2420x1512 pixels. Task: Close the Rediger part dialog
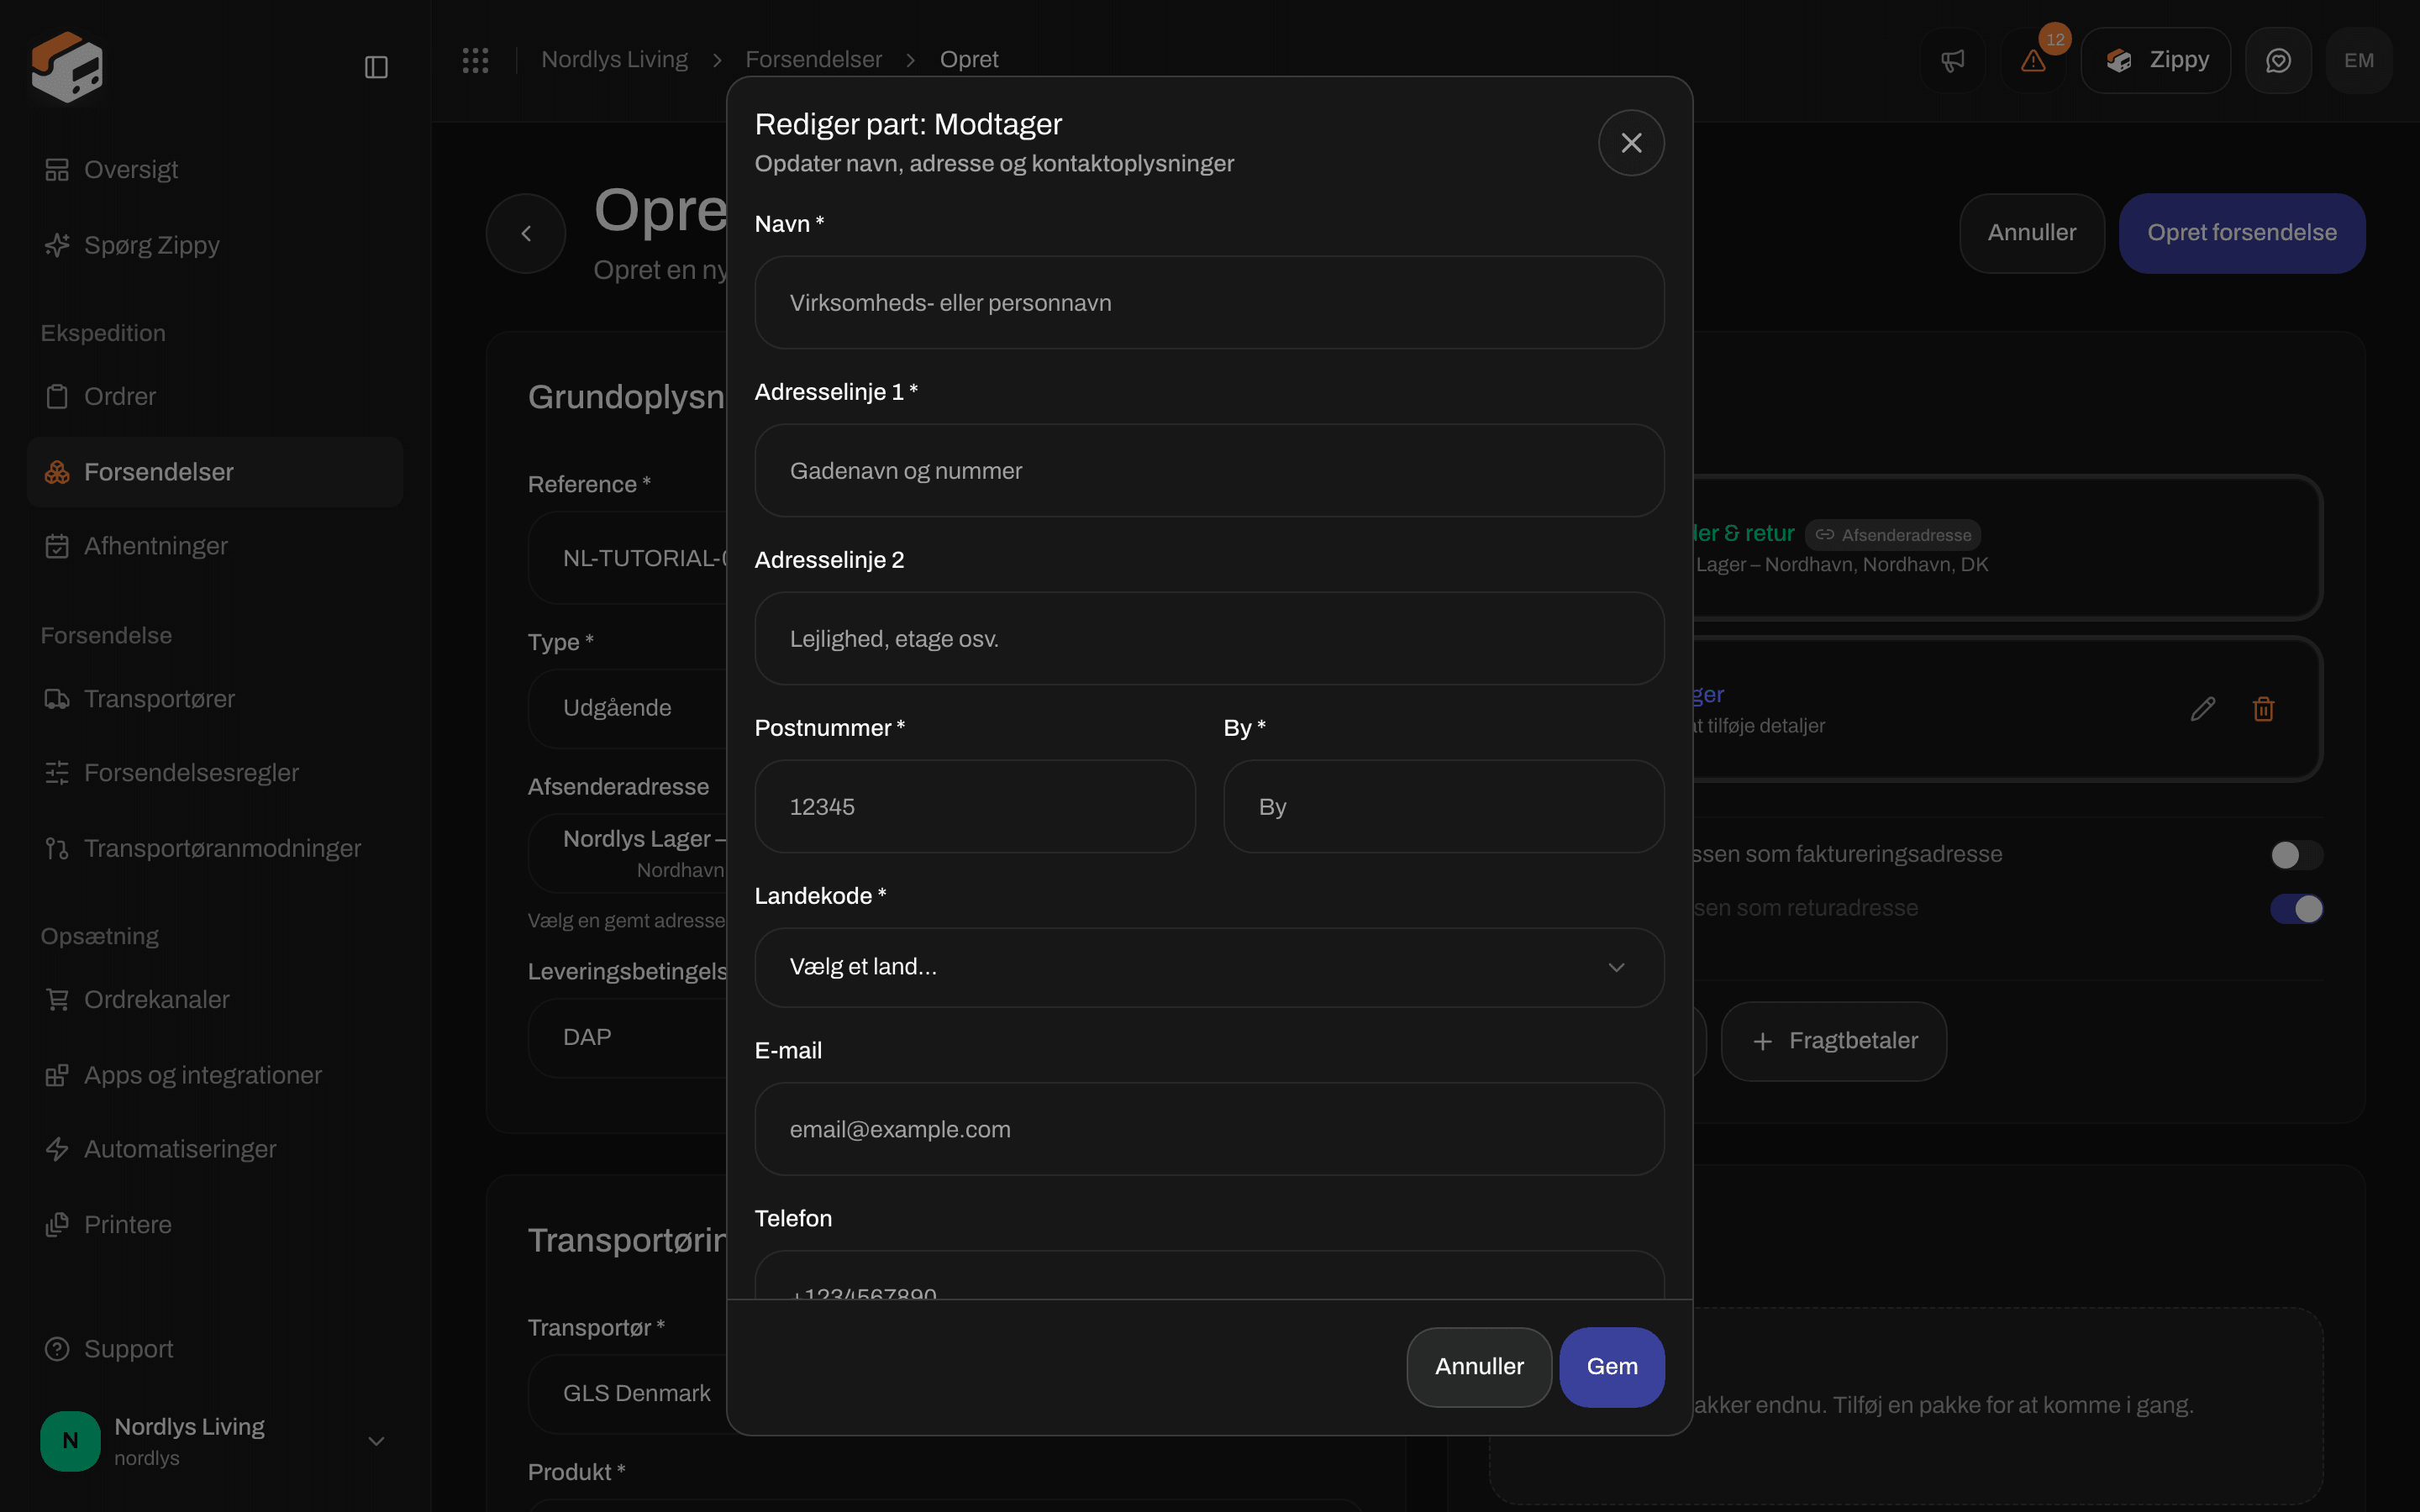click(x=1631, y=143)
